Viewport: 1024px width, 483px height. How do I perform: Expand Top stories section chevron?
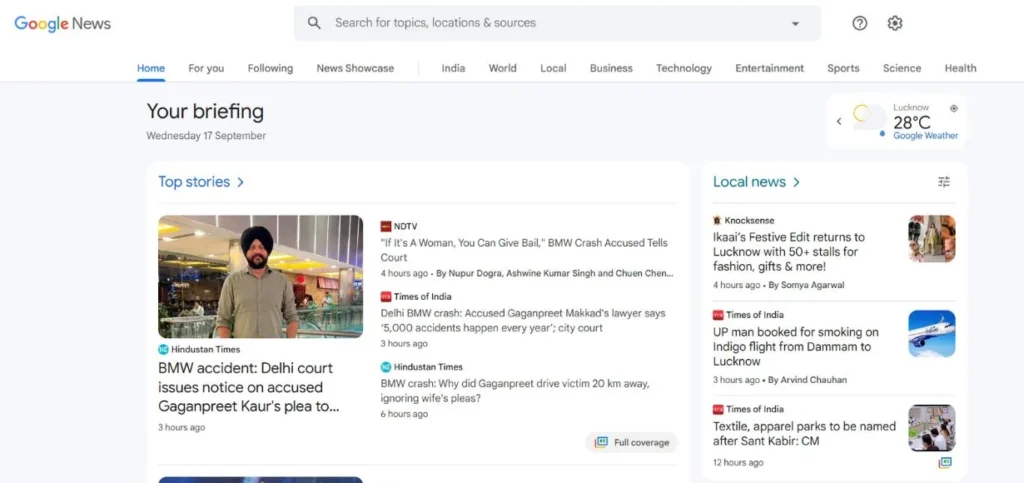241,182
